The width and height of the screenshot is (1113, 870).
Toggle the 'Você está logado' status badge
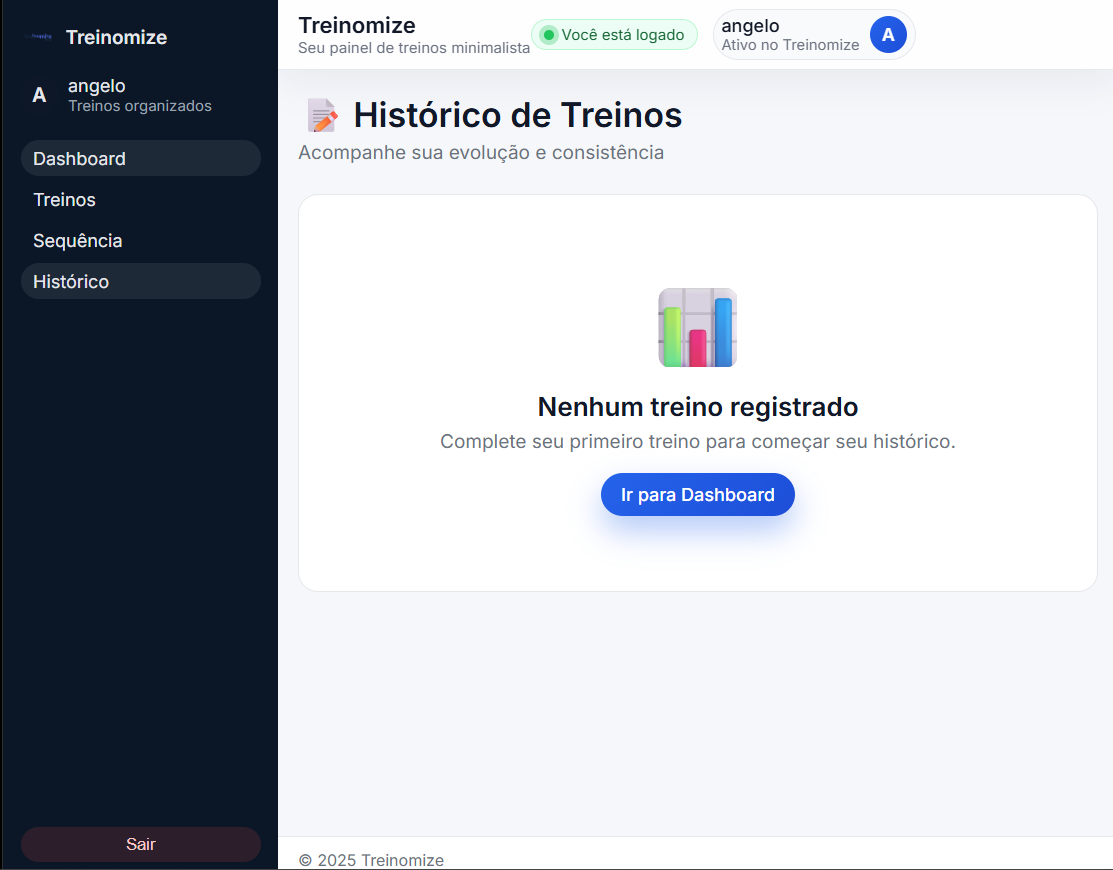614,34
